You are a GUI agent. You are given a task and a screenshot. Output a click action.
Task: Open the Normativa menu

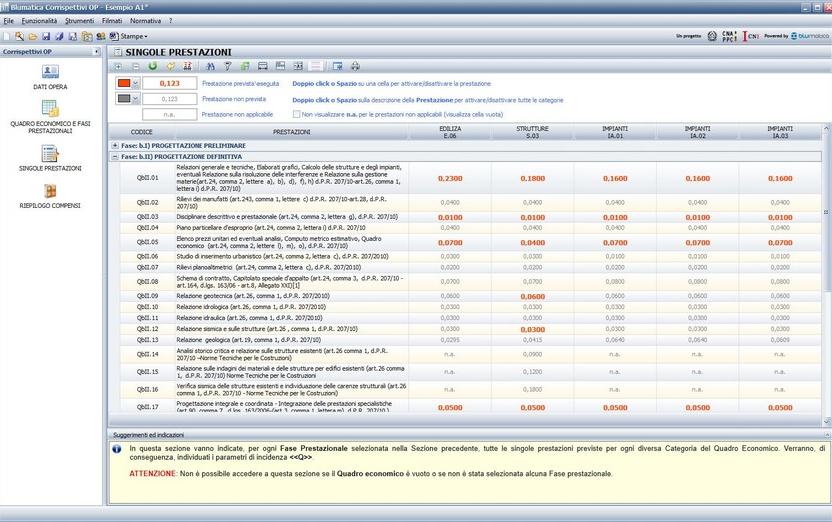[145, 20]
